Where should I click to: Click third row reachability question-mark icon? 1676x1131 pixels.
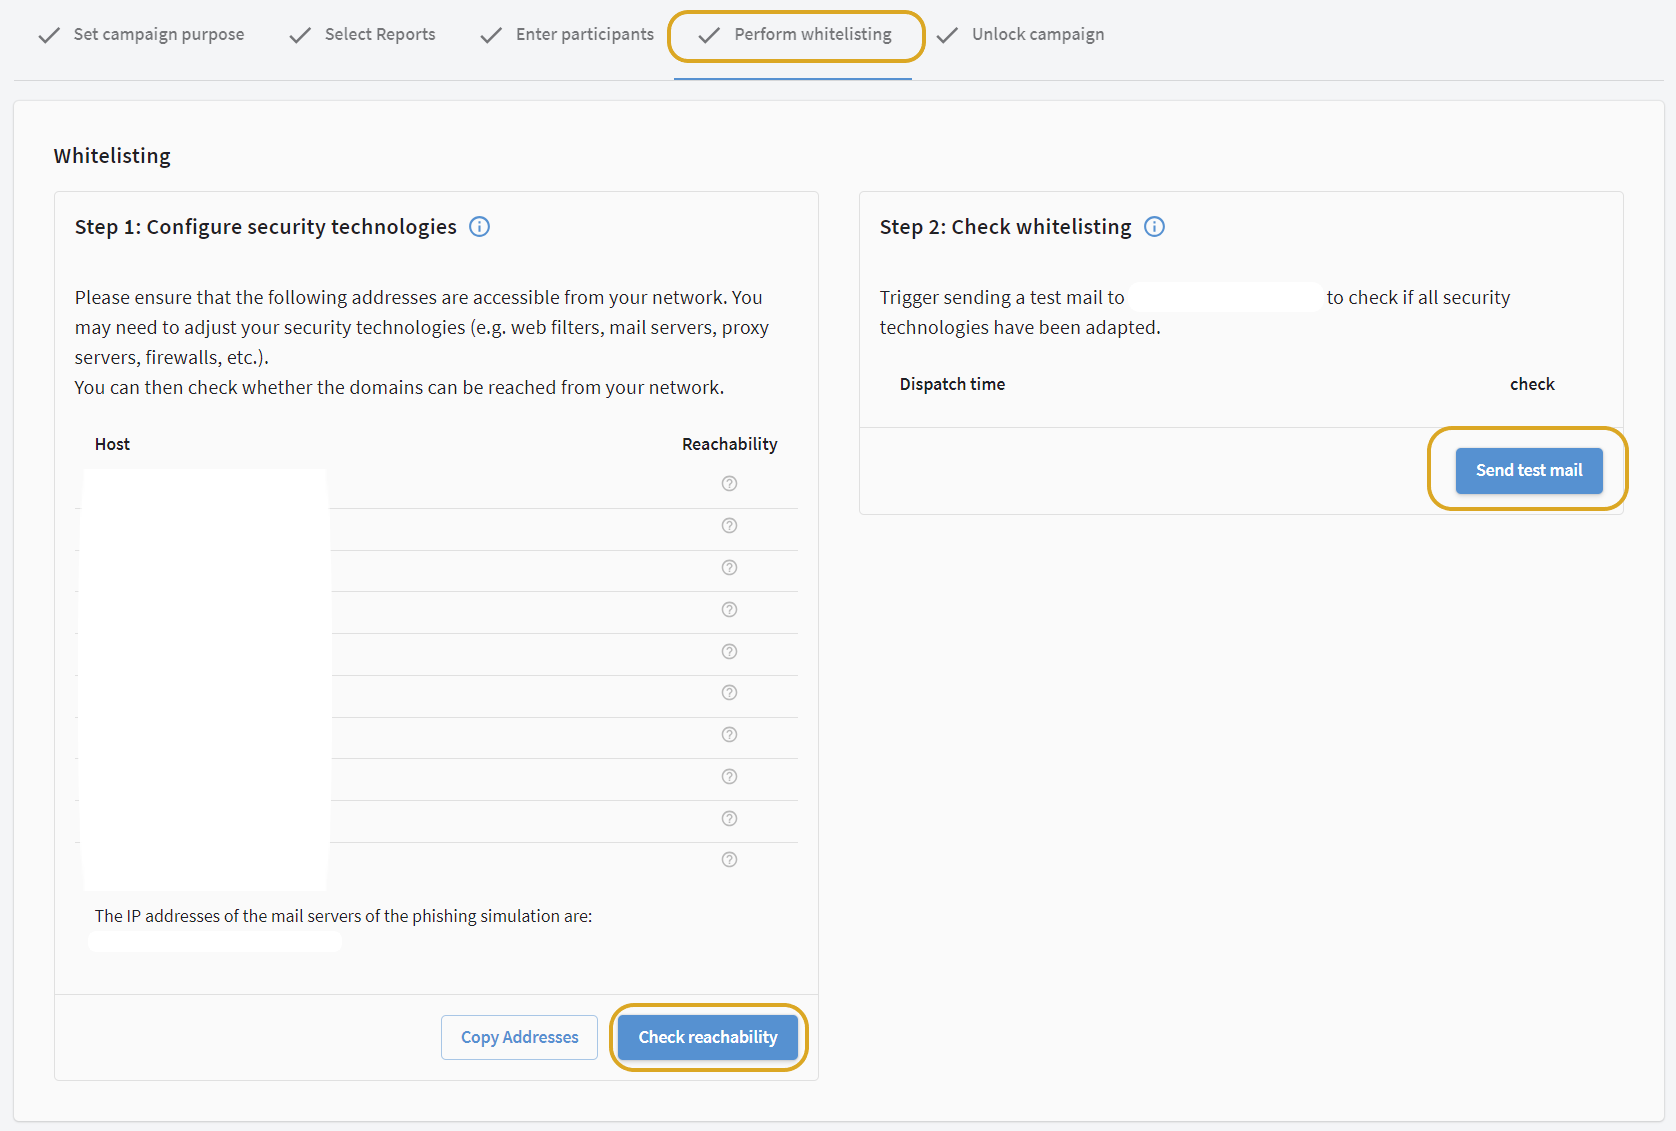coord(729,568)
